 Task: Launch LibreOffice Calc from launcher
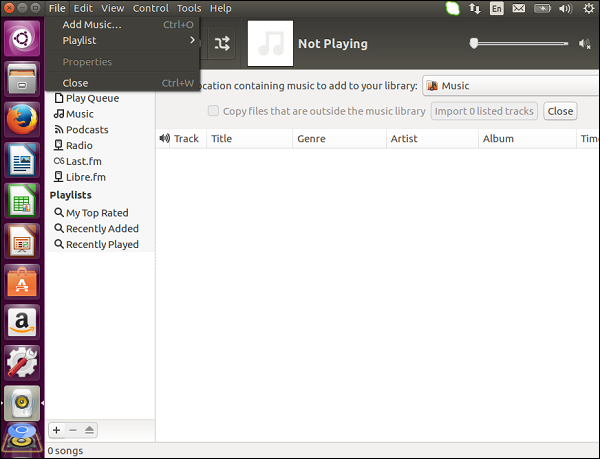point(22,201)
